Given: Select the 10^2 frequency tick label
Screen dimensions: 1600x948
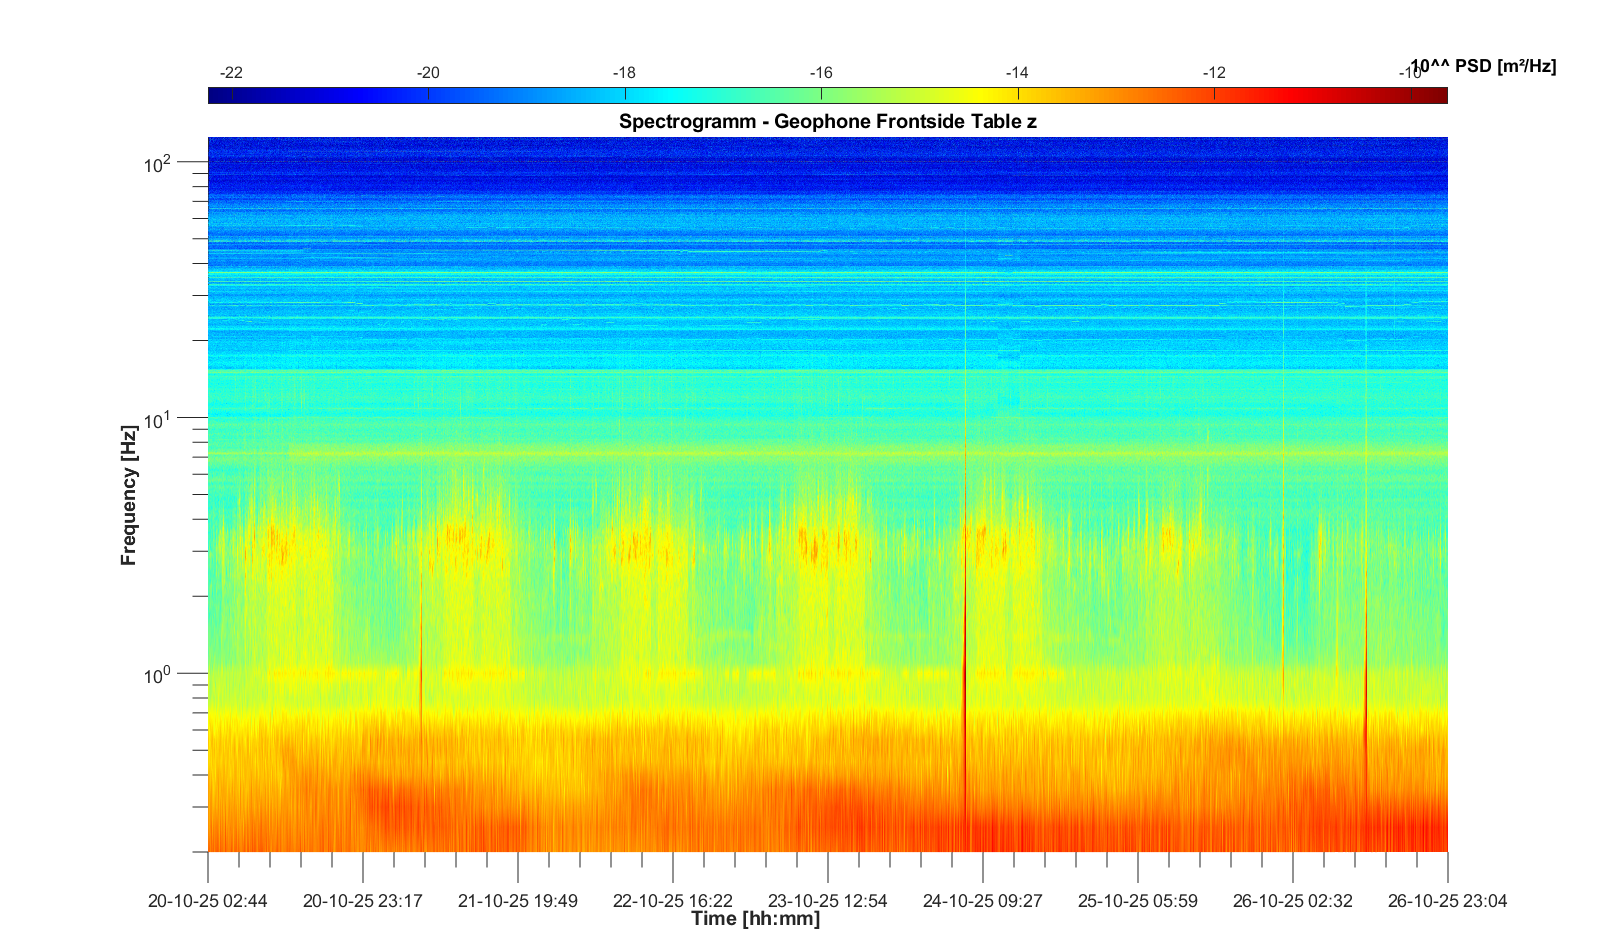Looking at the screenshot, I should (158, 162).
